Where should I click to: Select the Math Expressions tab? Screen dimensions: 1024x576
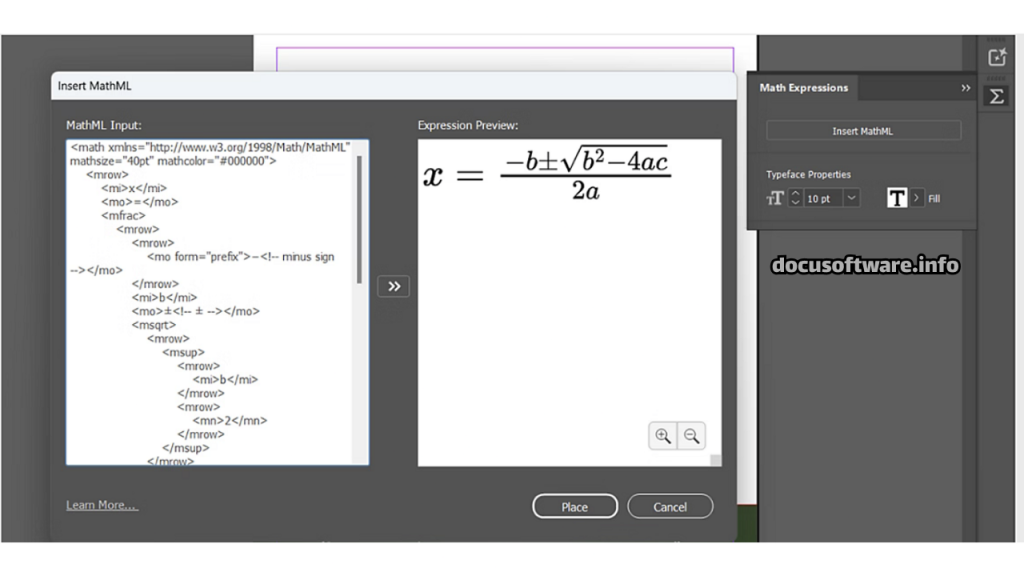tap(803, 88)
